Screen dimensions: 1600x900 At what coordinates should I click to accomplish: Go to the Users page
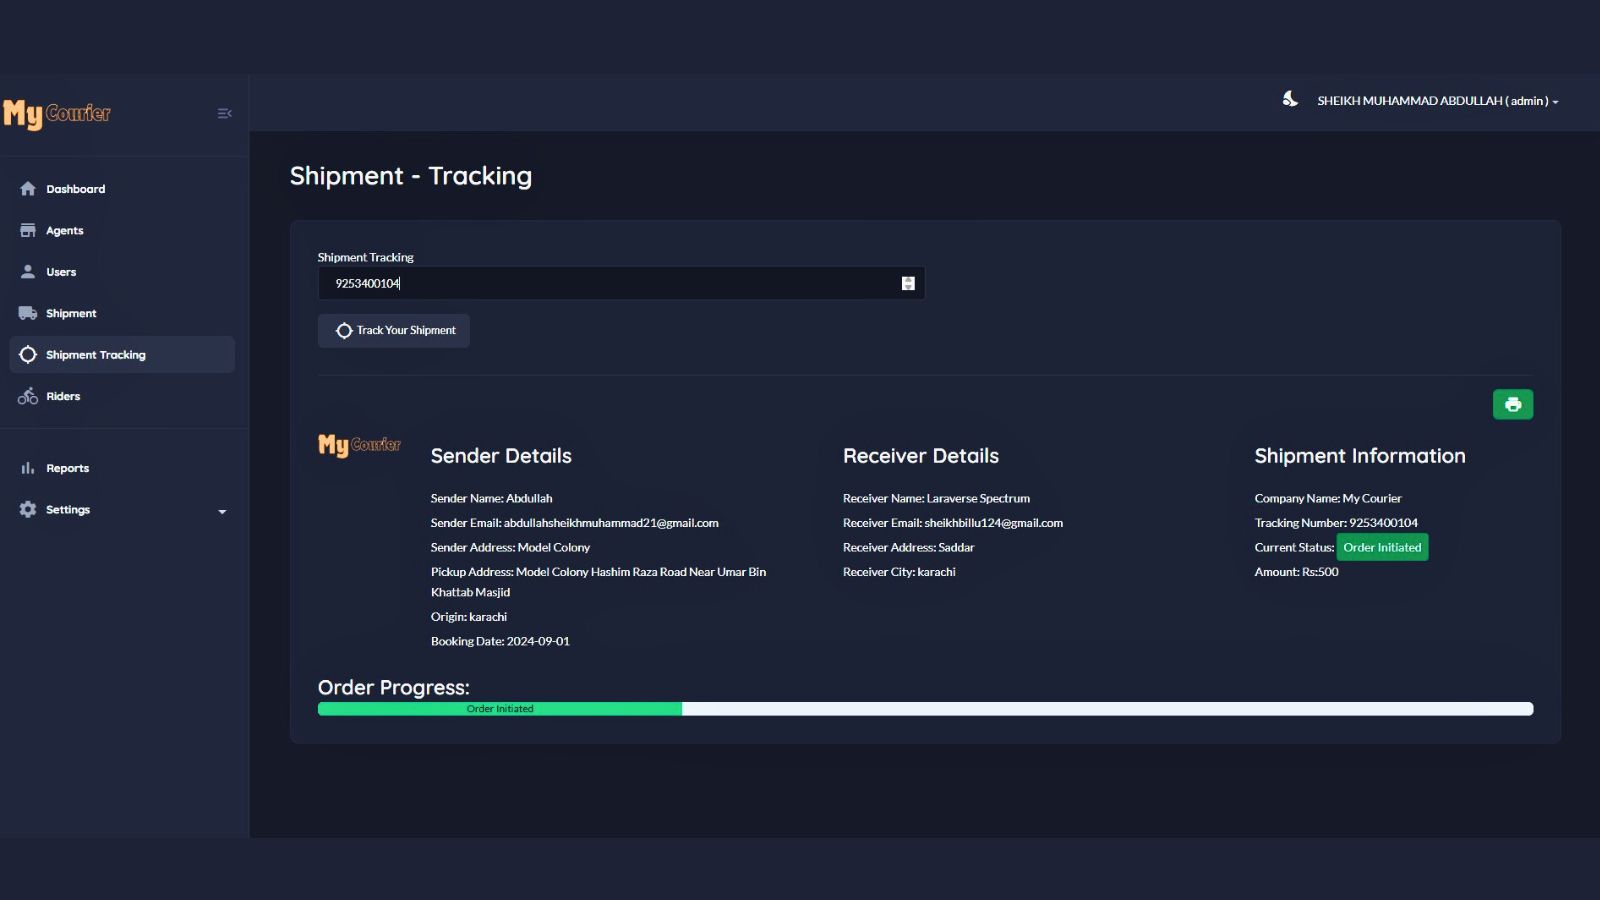(122, 271)
